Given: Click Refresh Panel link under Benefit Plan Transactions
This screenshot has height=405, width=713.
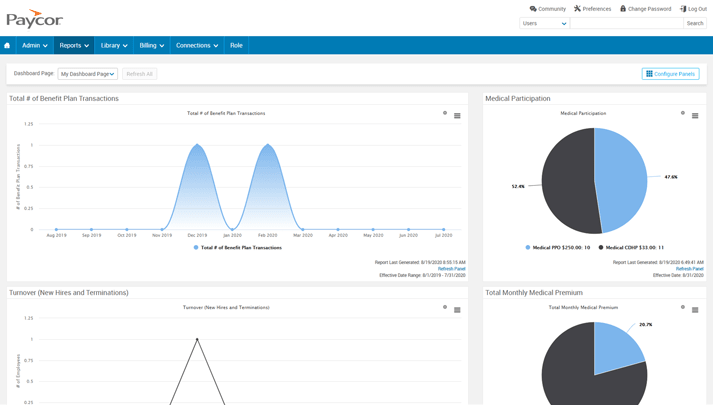Looking at the screenshot, I should (452, 269).
